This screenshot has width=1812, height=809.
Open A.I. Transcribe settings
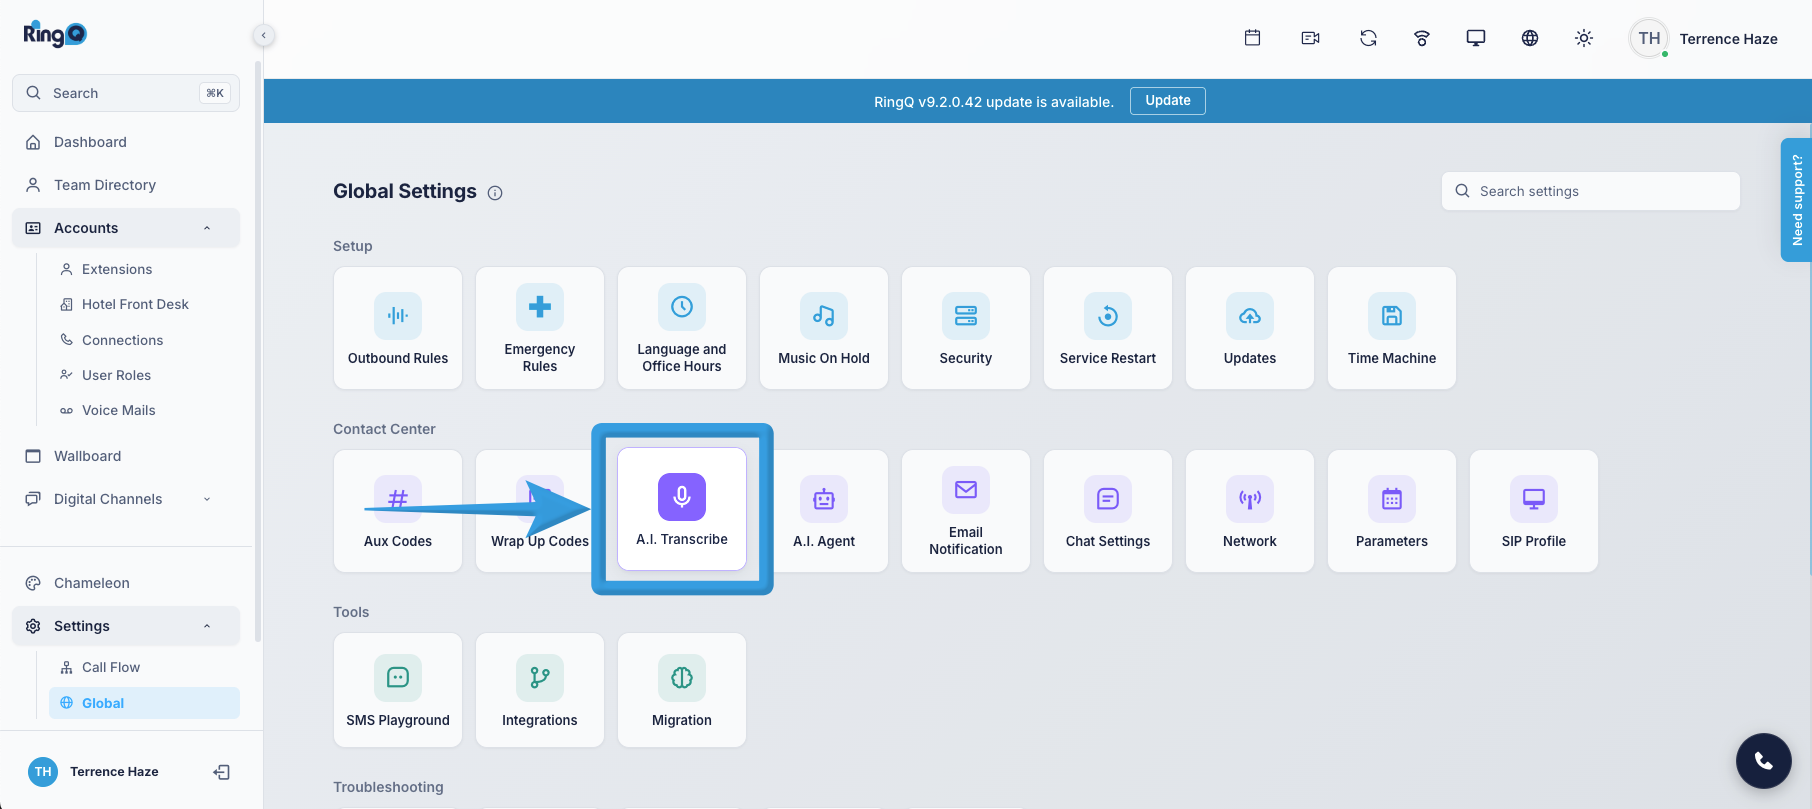[x=682, y=509]
